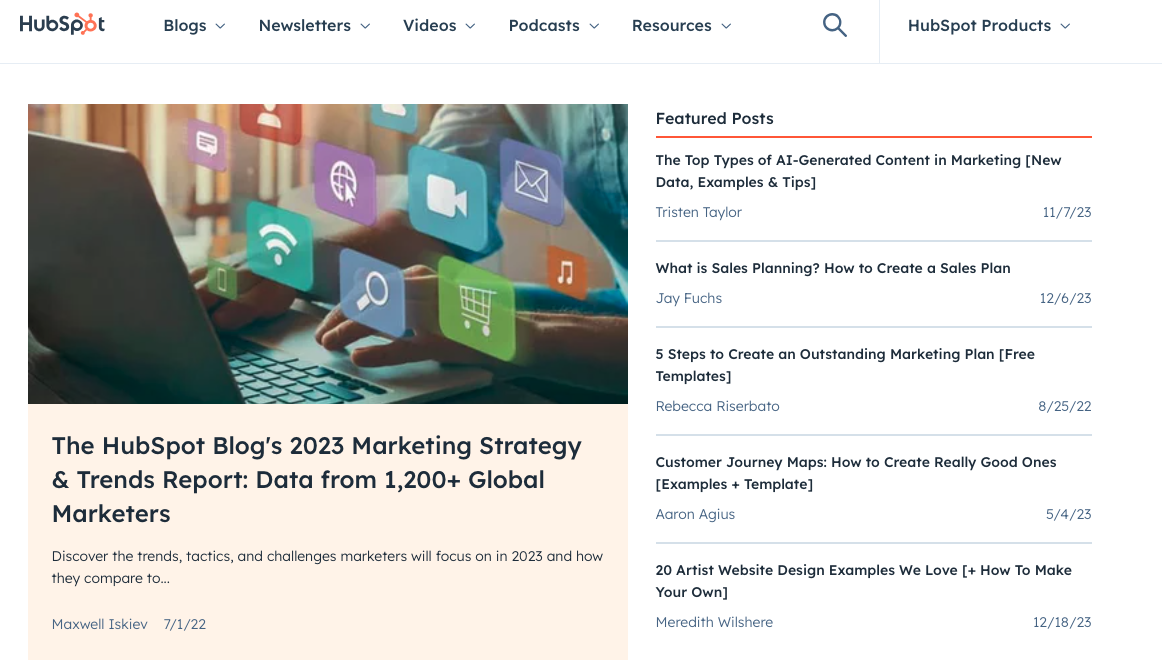
Task: Open the Newsletters menu
Action: [x=314, y=26]
